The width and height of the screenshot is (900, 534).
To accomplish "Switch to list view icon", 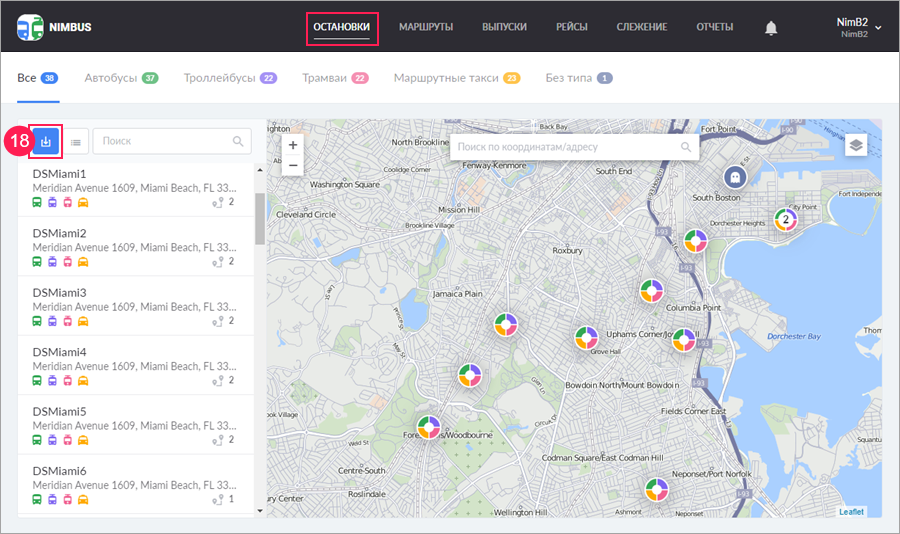I will pos(75,142).
